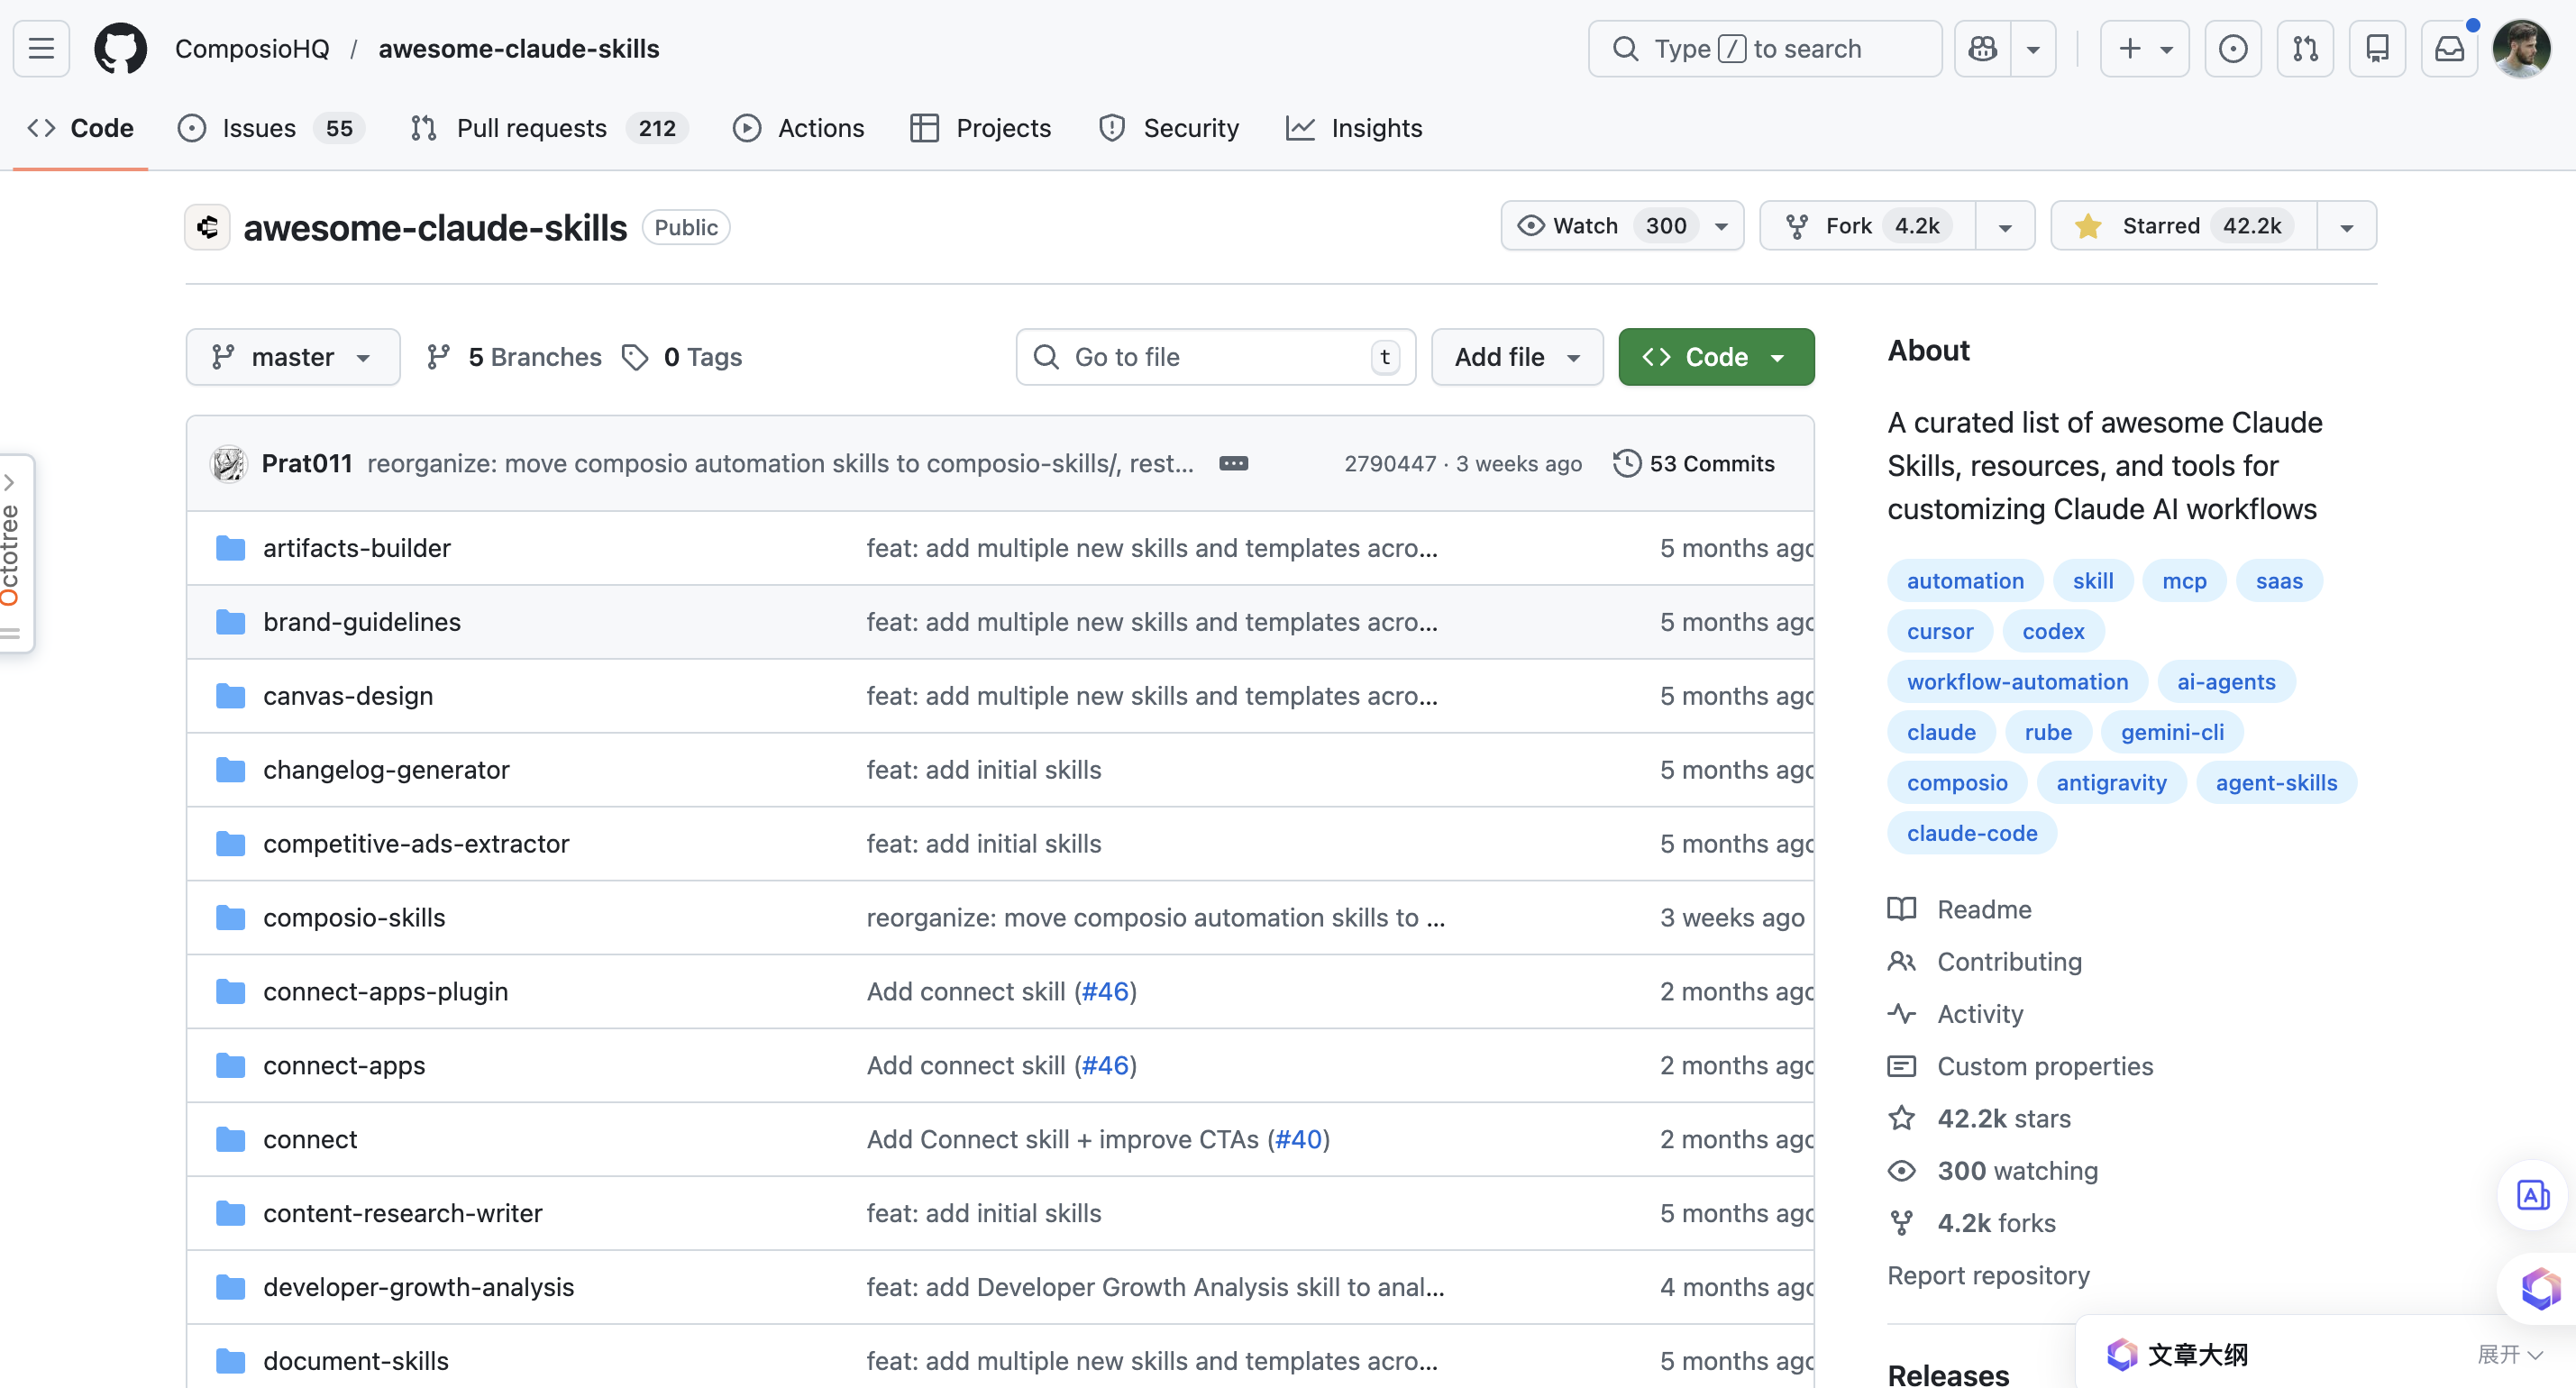Screen dimensions: 2576x1388
Task: Open pull request #40 link in connect row
Action: [x=1298, y=1139]
